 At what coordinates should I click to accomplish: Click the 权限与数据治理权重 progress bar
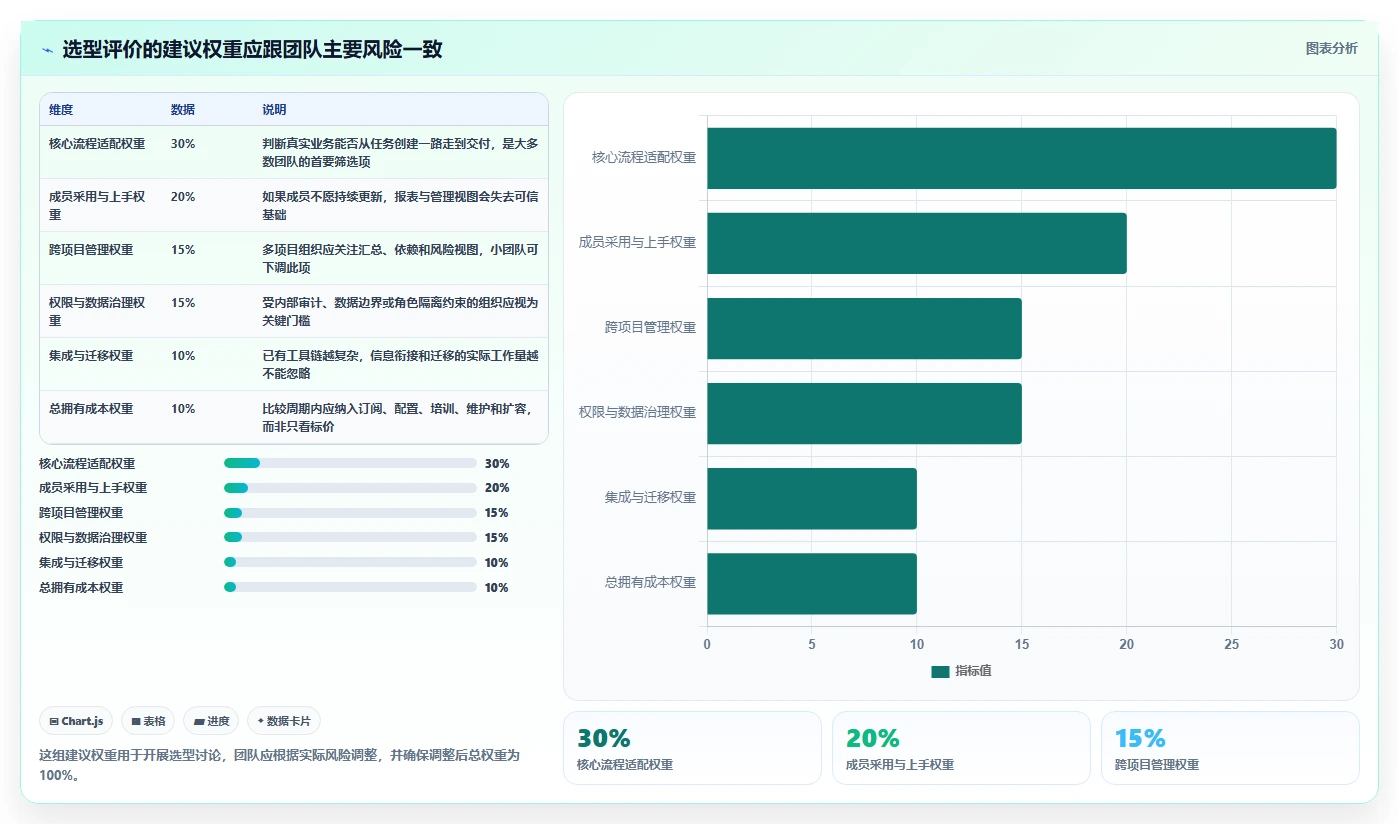[350, 538]
